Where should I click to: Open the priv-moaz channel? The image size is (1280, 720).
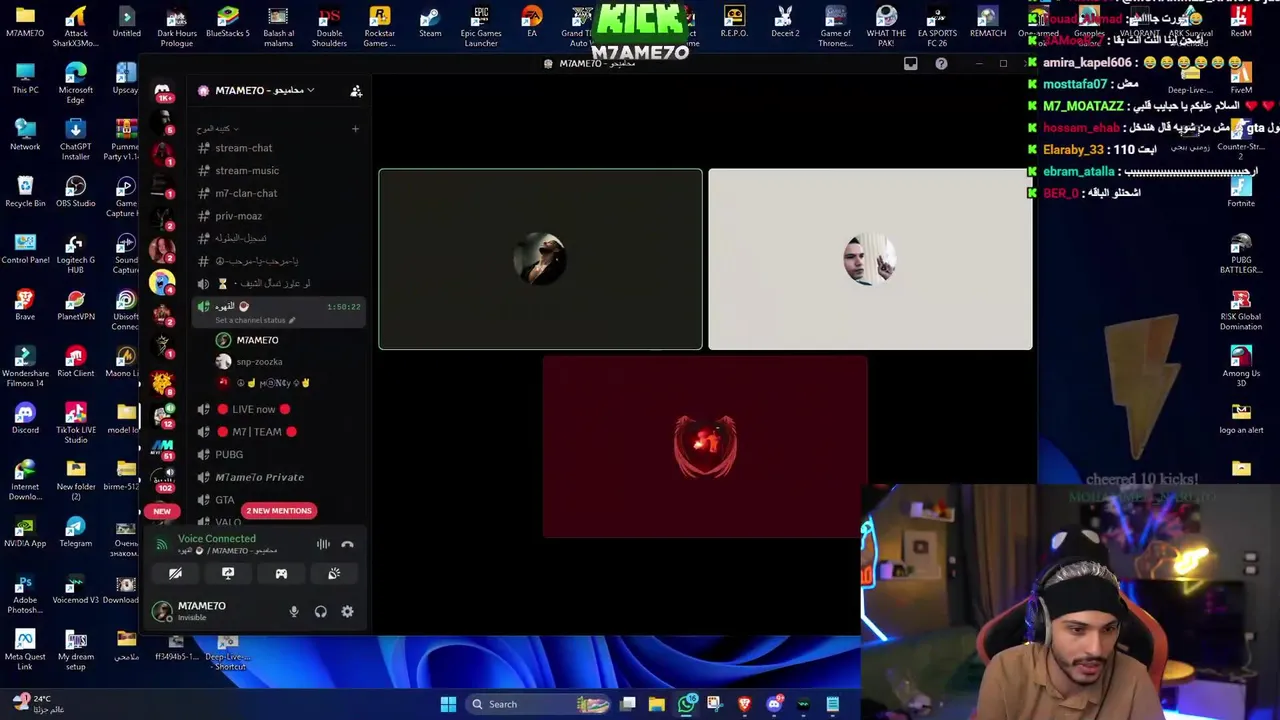tap(238, 216)
